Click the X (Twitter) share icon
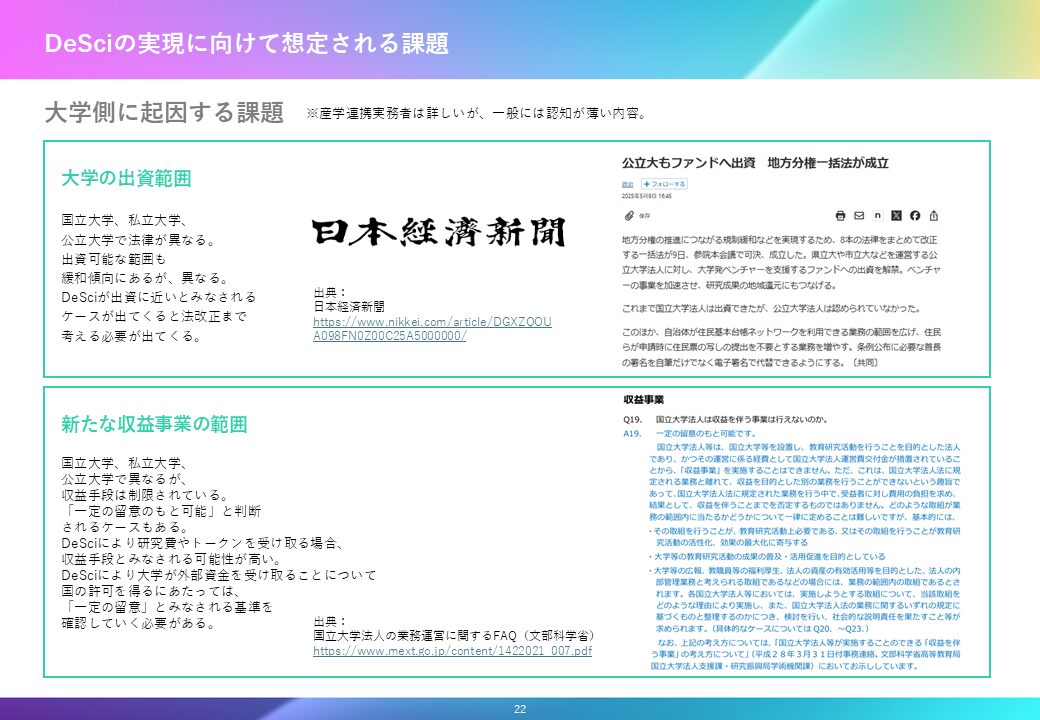 point(896,215)
